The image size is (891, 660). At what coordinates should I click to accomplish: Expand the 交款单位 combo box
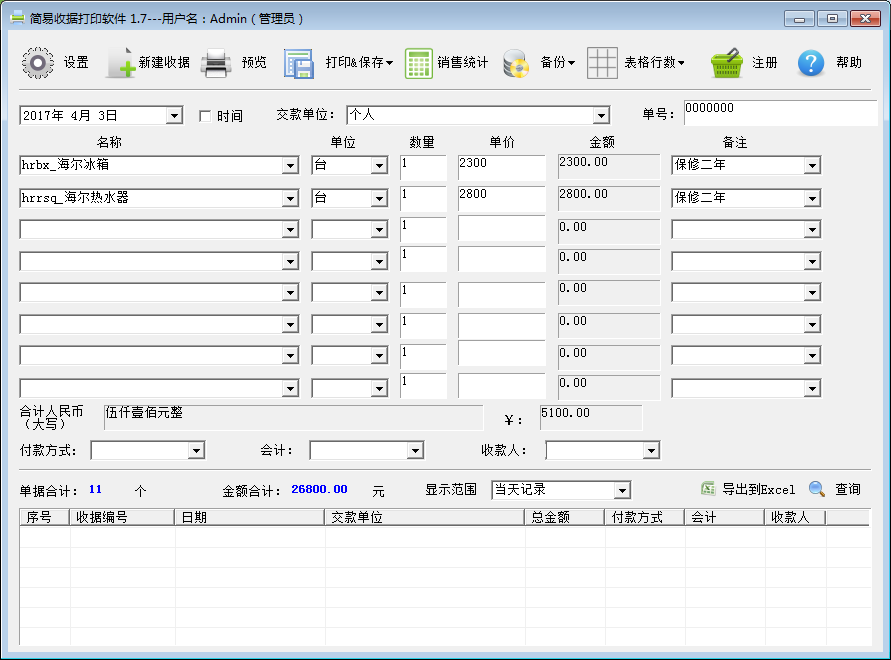601,115
